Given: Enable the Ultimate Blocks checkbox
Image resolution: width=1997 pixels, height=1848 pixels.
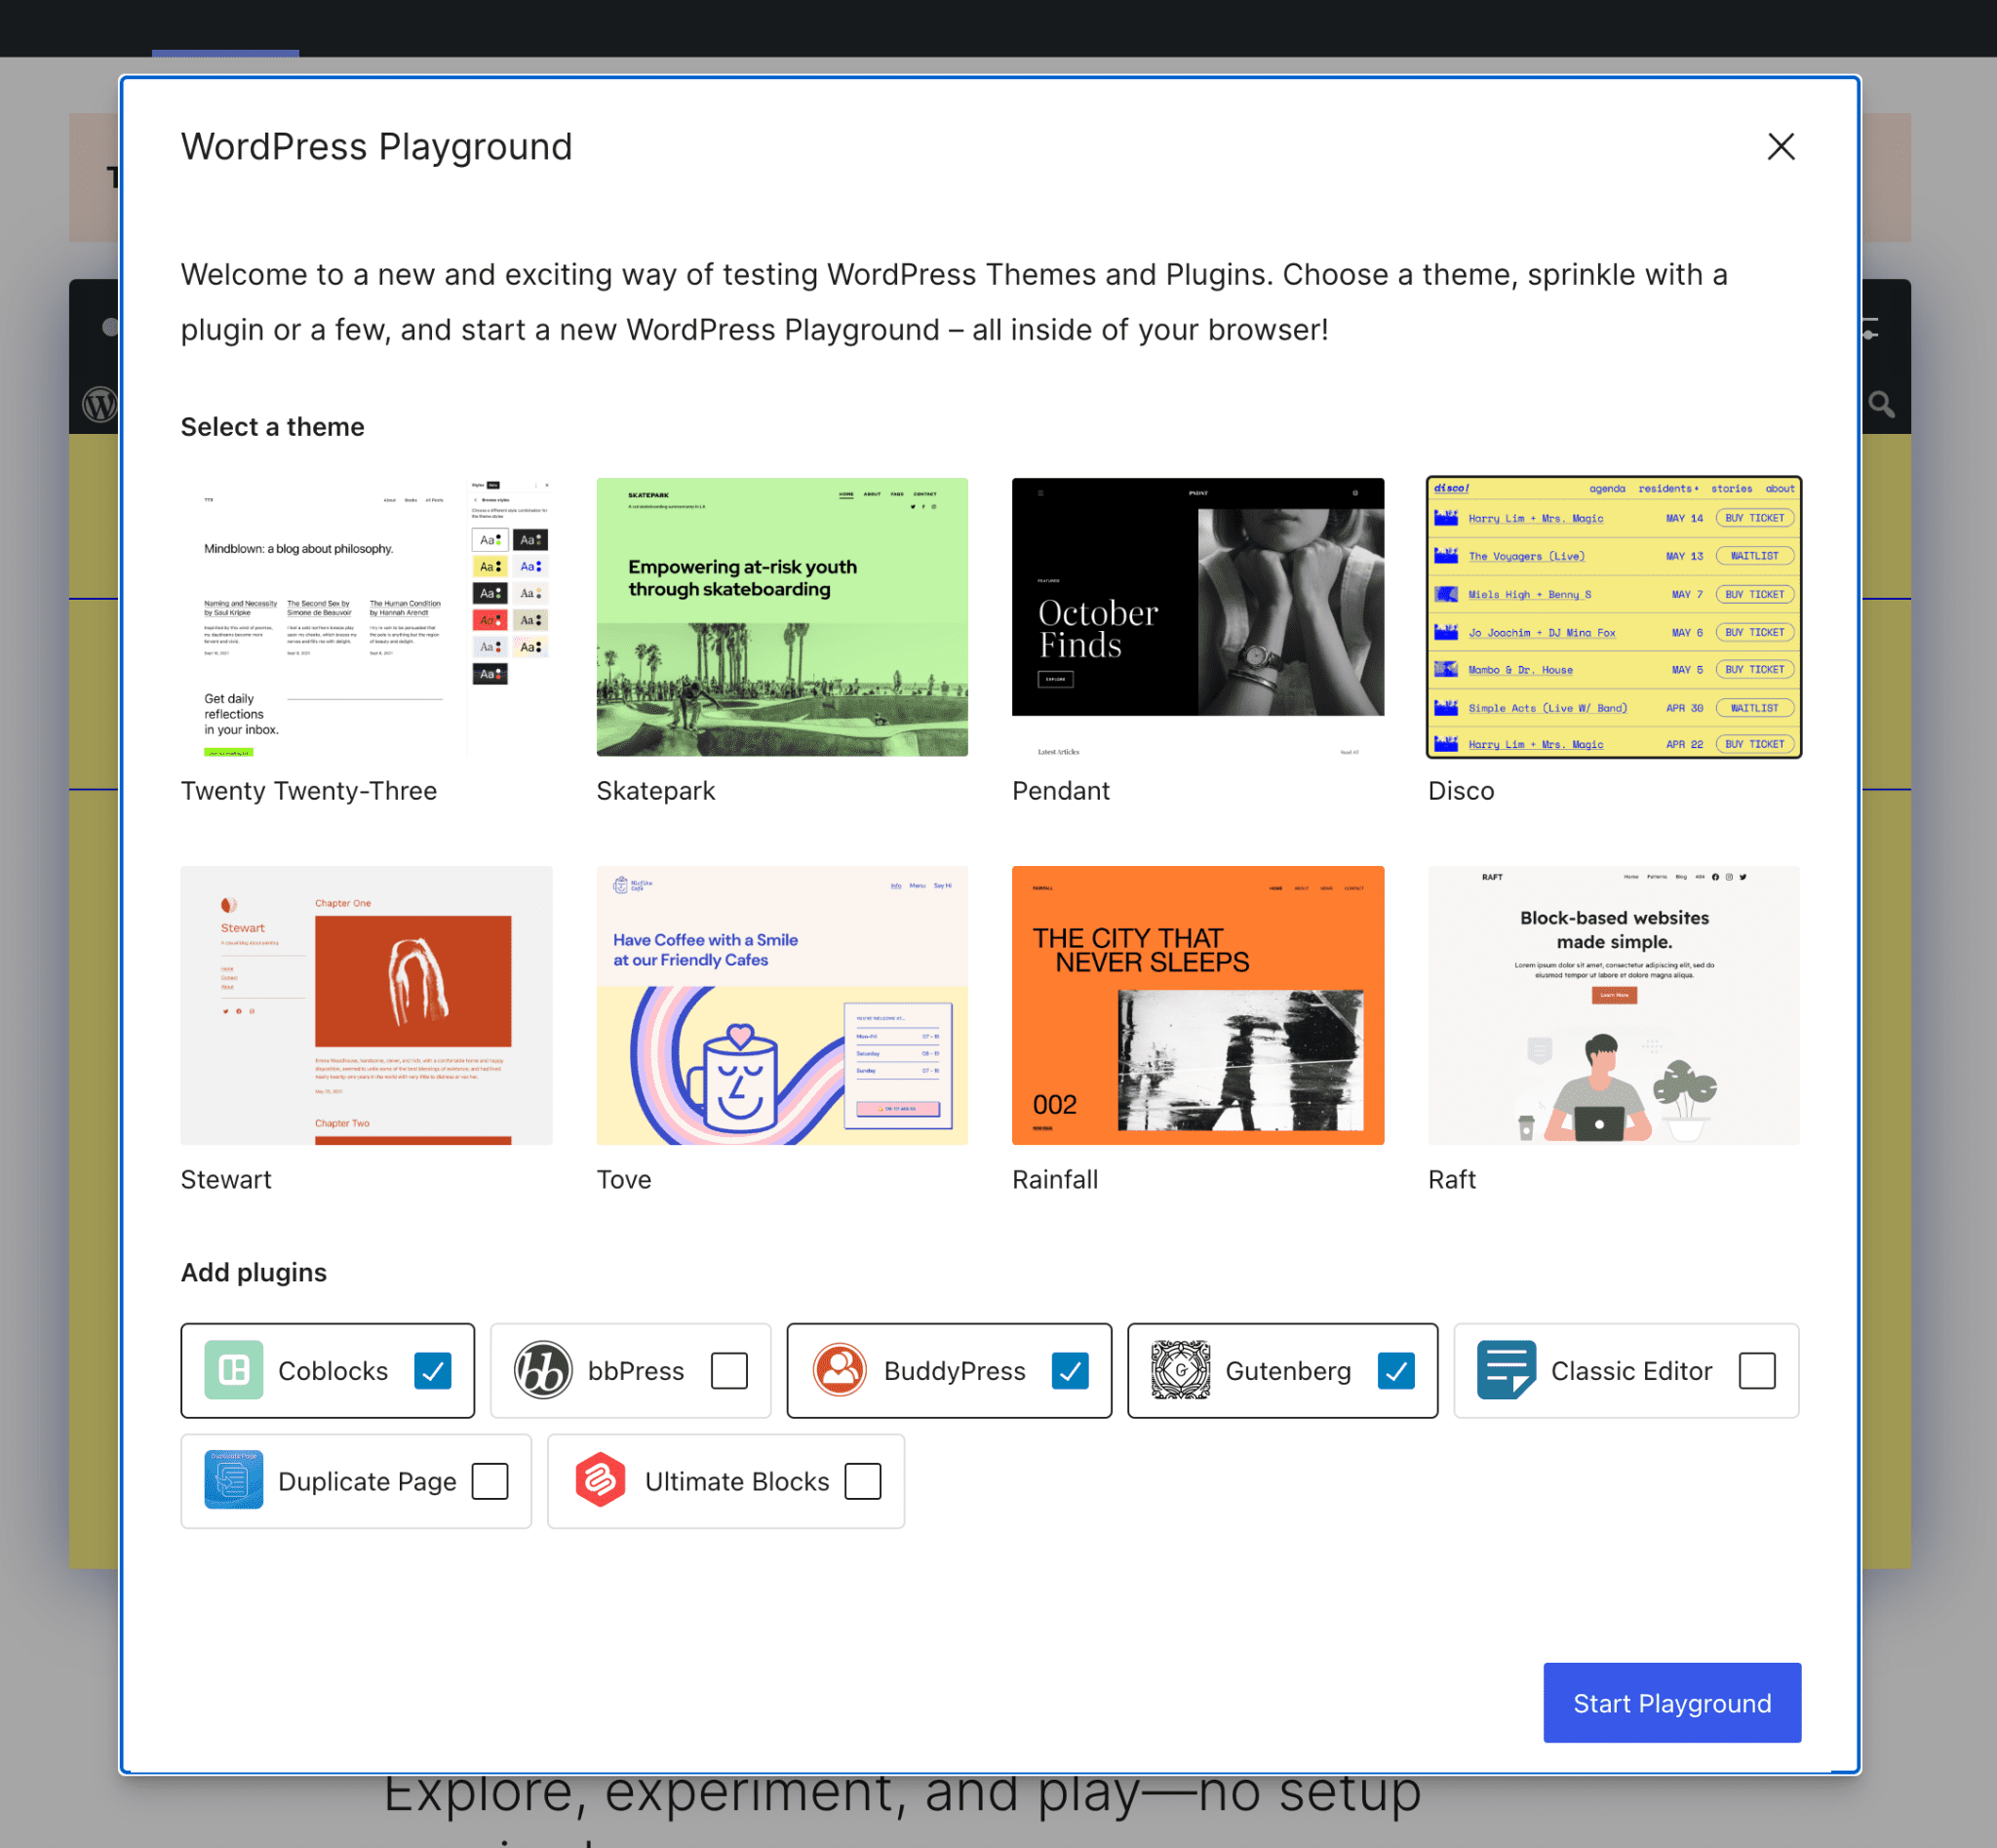Looking at the screenshot, I should pos(861,1482).
